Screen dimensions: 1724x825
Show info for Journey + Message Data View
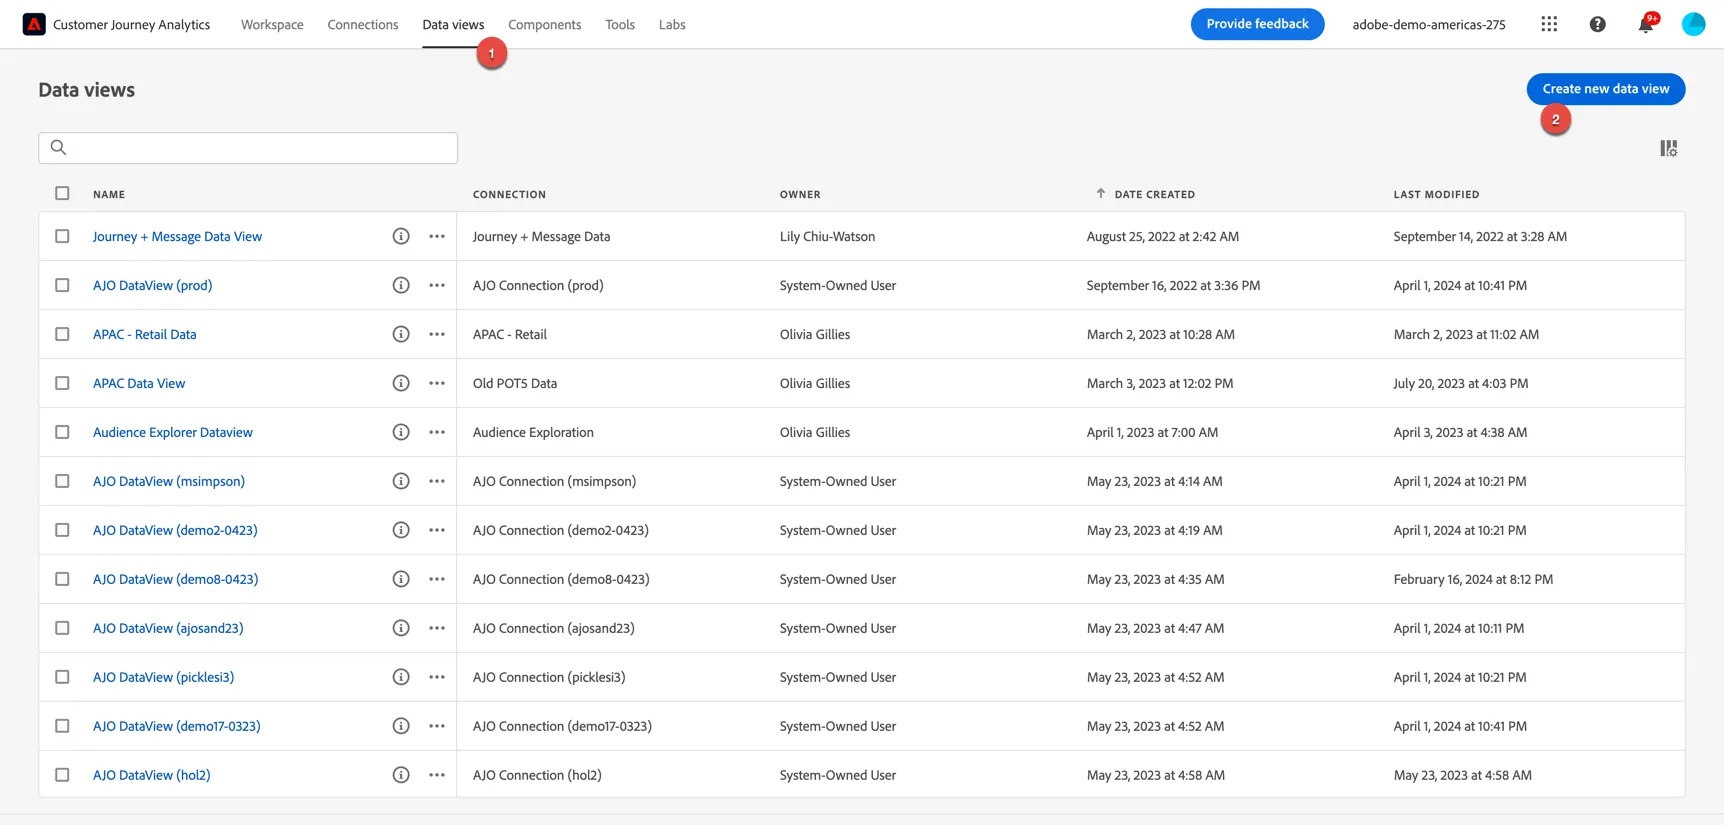point(401,236)
